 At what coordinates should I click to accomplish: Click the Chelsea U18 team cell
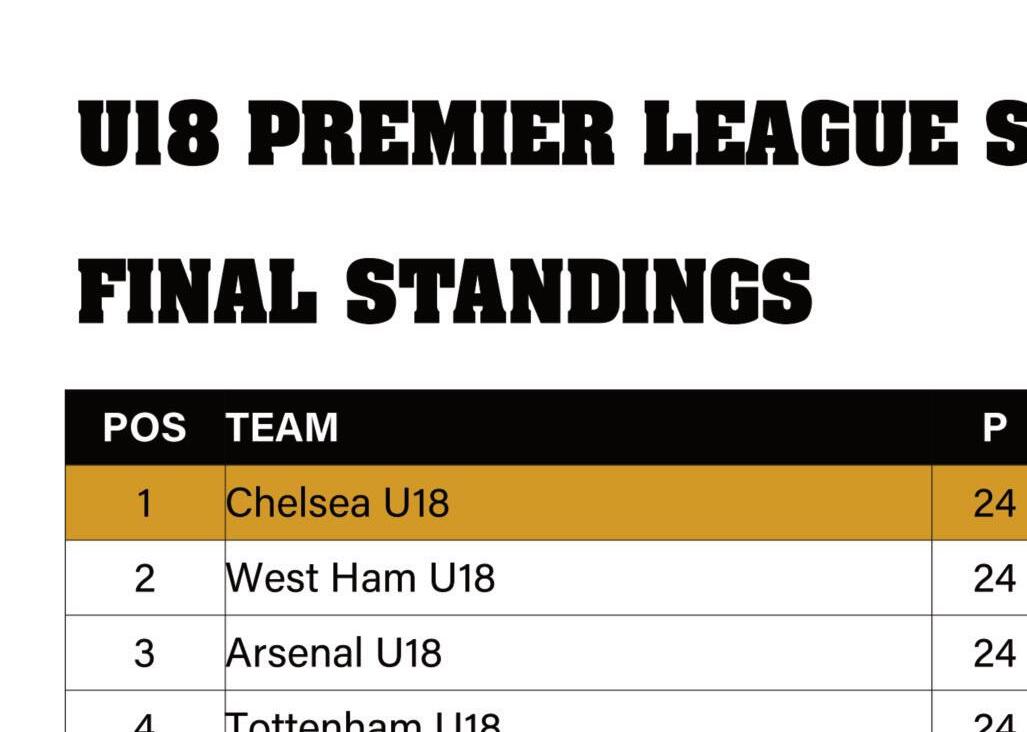click(x=338, y=503)
